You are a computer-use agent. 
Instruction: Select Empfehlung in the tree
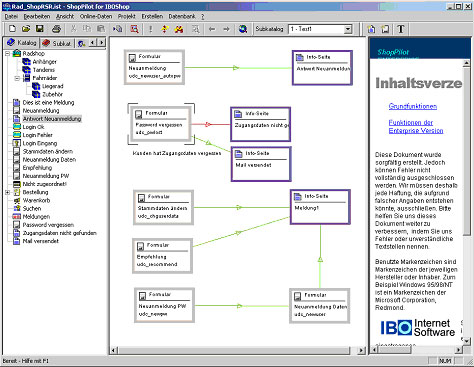pyautogui.click(x=37, y=168)
